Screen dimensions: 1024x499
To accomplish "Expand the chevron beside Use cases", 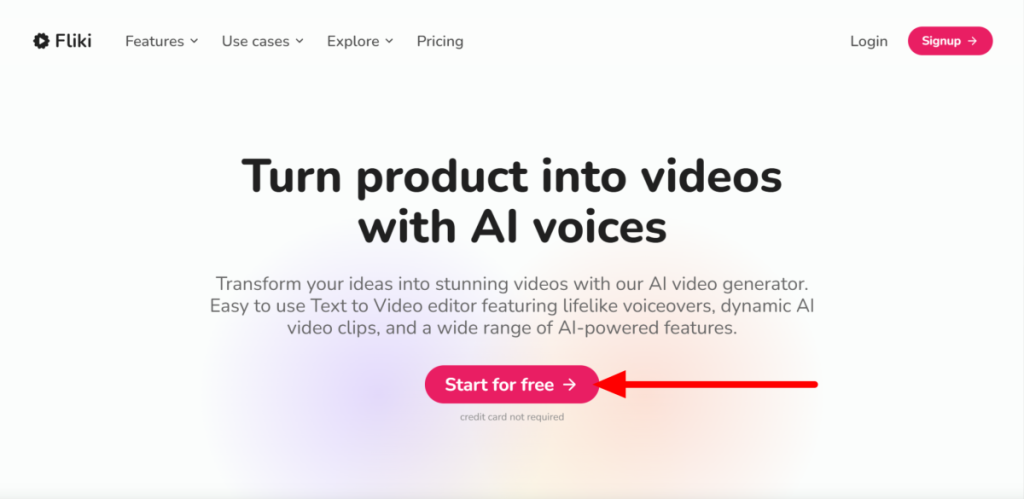I will coord(299,41).
